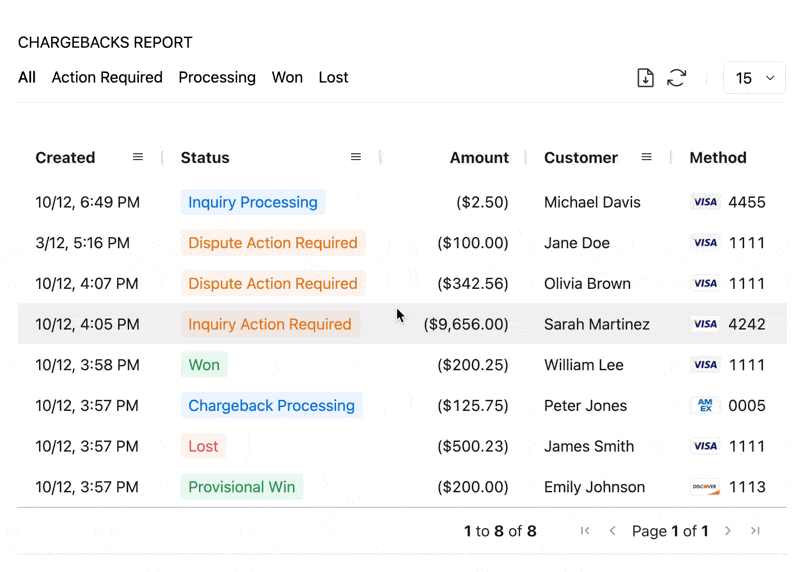
Task: Click the Provisional Win status badge
Action: click(x=242, y=487)
